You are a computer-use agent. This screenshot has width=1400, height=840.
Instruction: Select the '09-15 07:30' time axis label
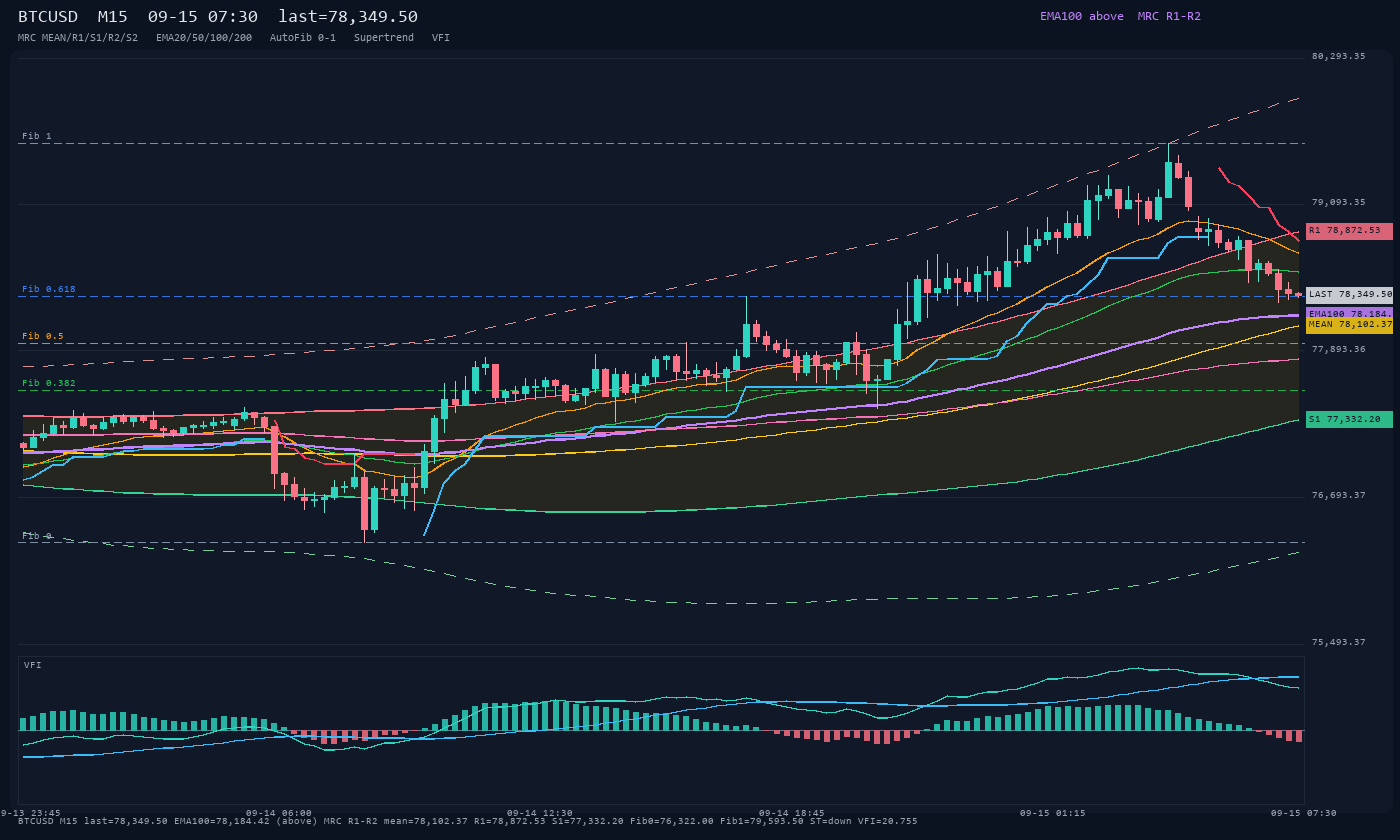click(x=1303, y=813)
